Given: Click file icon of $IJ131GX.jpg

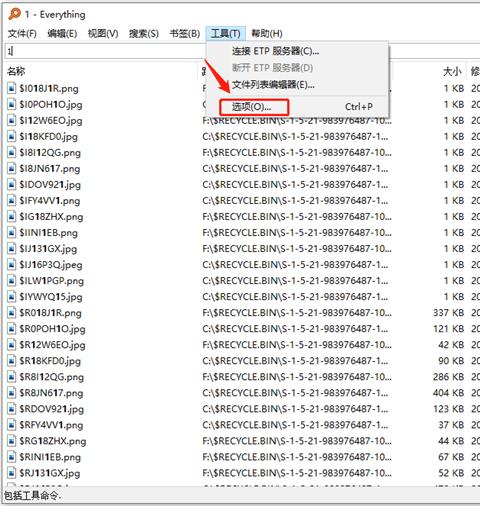Looking at the screenshot, I should tap(12, 248).
